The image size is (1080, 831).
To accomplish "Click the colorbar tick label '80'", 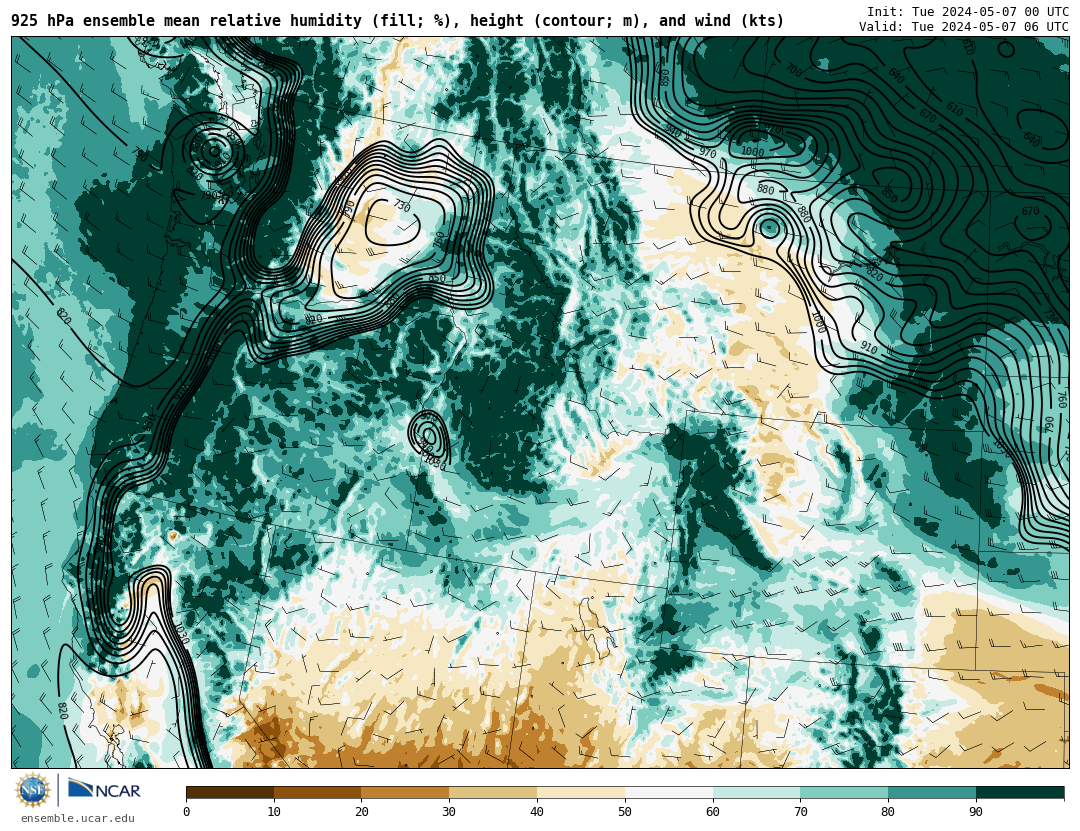I will click(x=889, y=812).
